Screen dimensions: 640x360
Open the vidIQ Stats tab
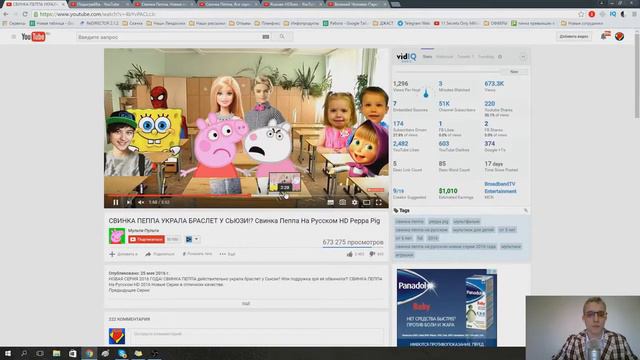tap(427, 57)
